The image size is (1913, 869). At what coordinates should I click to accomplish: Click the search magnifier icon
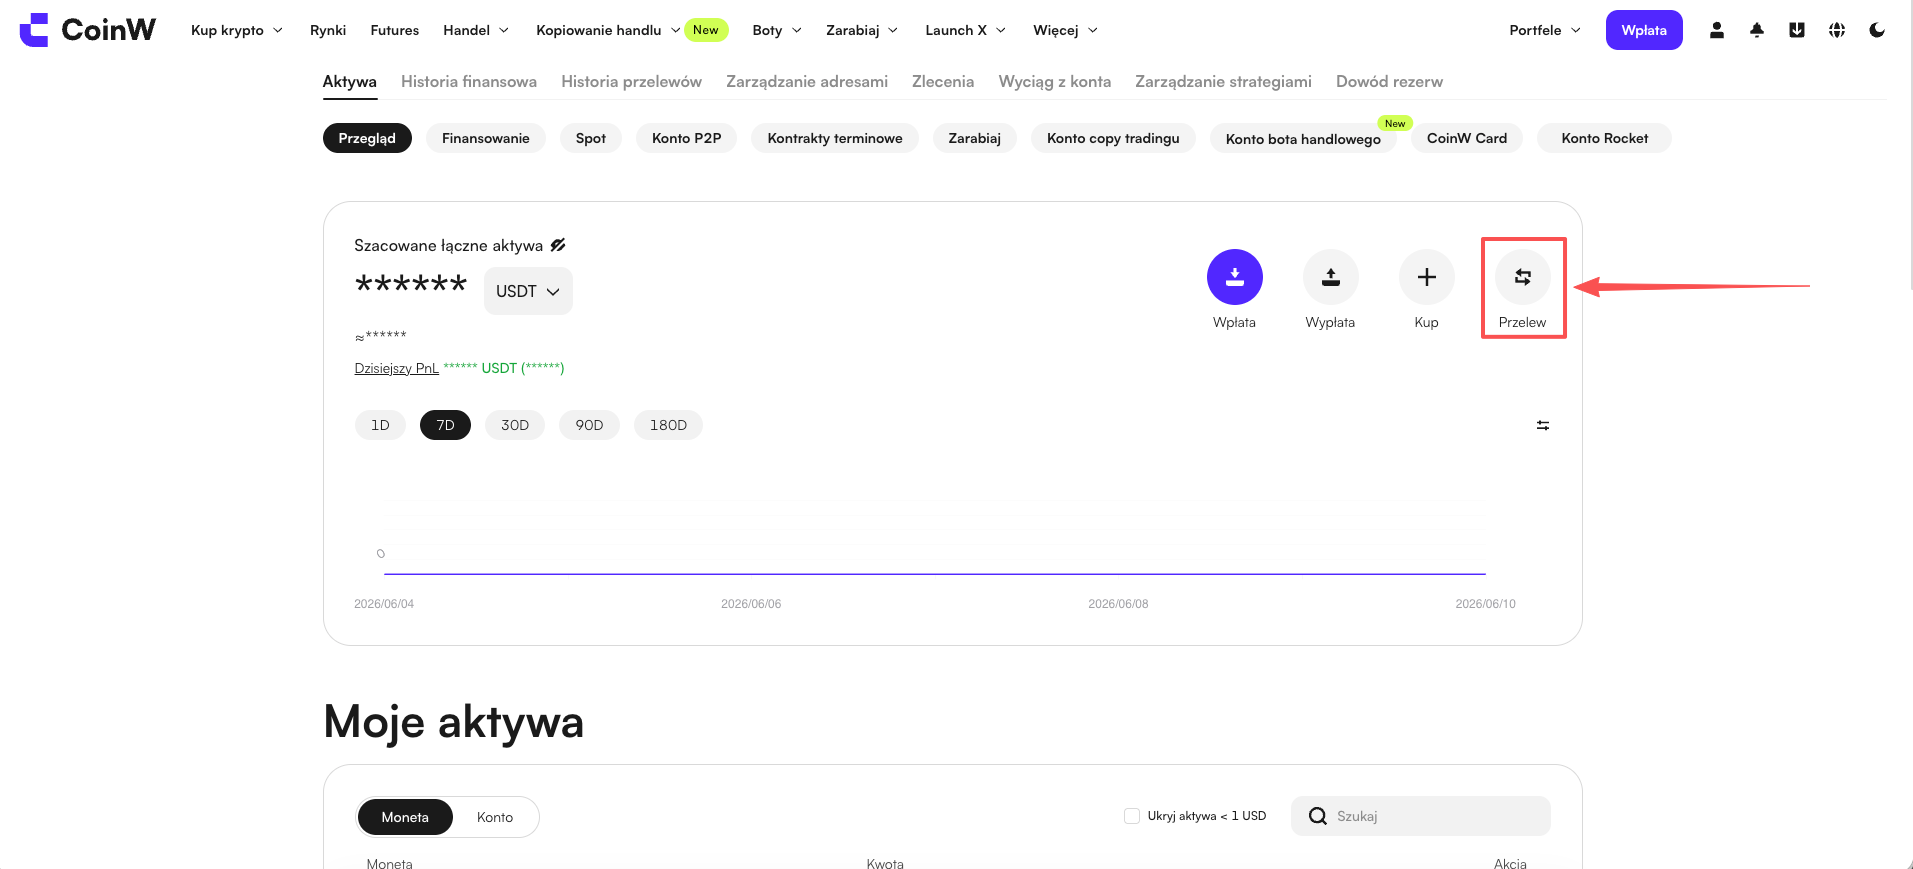1318,816
